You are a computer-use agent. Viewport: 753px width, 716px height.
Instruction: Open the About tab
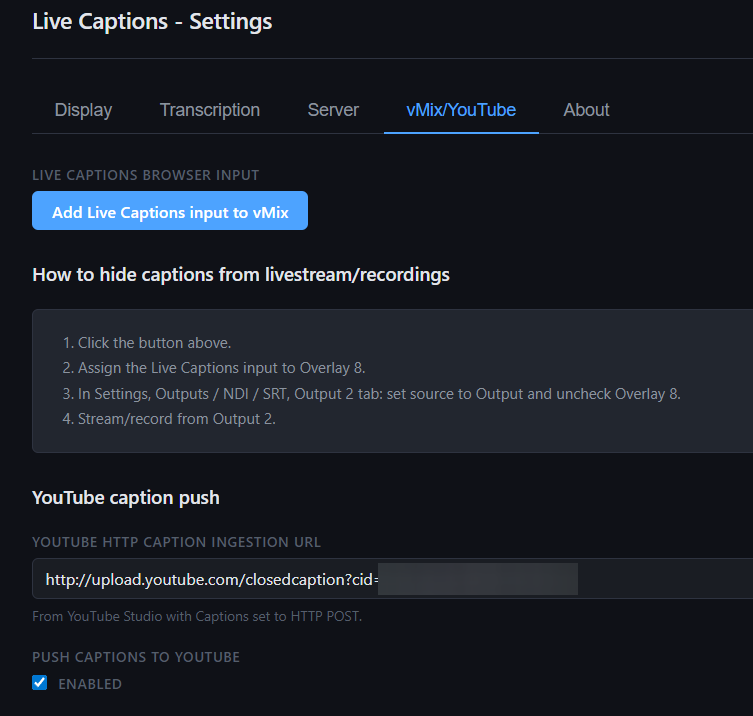pos(586,110)
